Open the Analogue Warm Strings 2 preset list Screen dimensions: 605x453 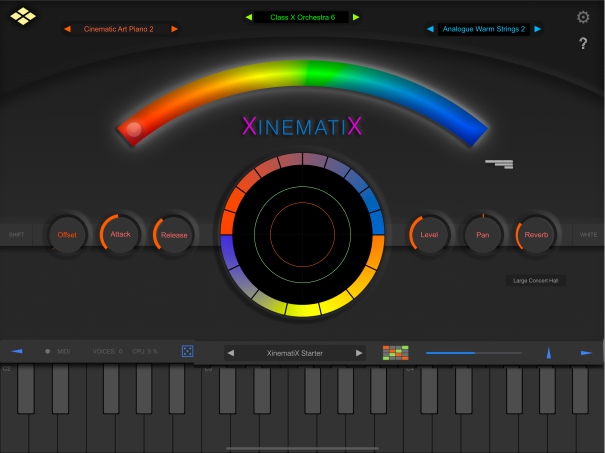(x=483, y=29)
